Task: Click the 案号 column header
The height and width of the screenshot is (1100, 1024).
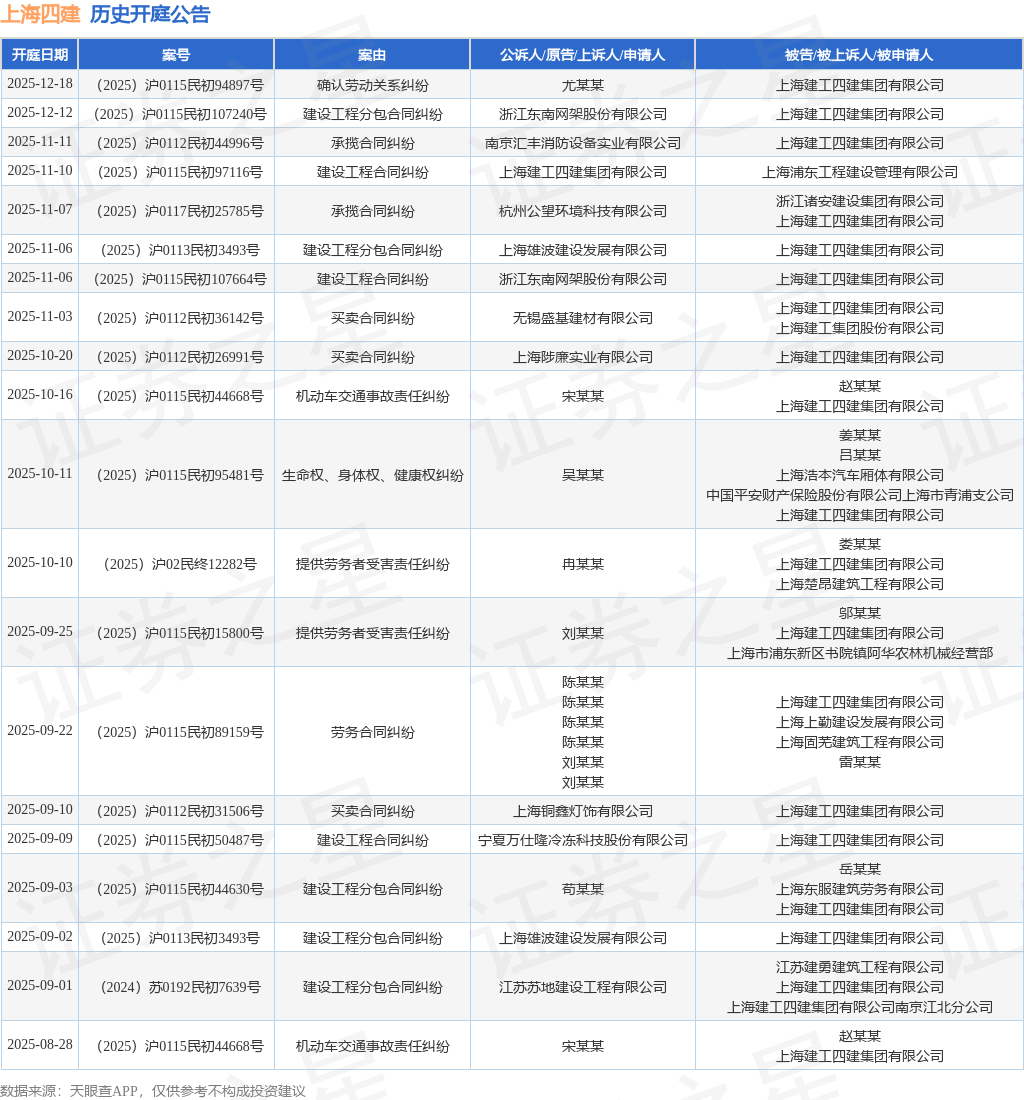Action: (x=175, y=55)
